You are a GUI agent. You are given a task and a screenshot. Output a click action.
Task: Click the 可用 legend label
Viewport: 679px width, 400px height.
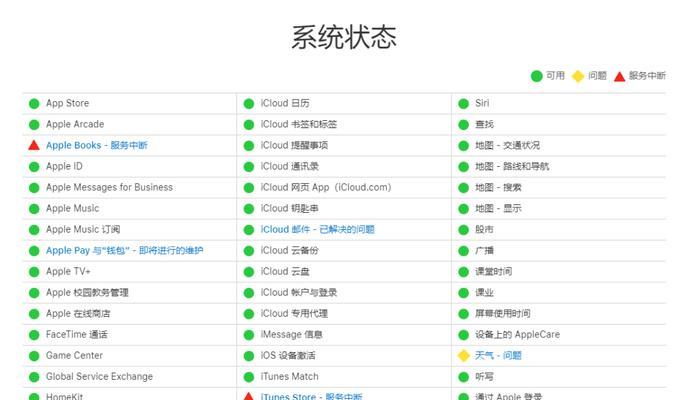[x=555, y=76]
